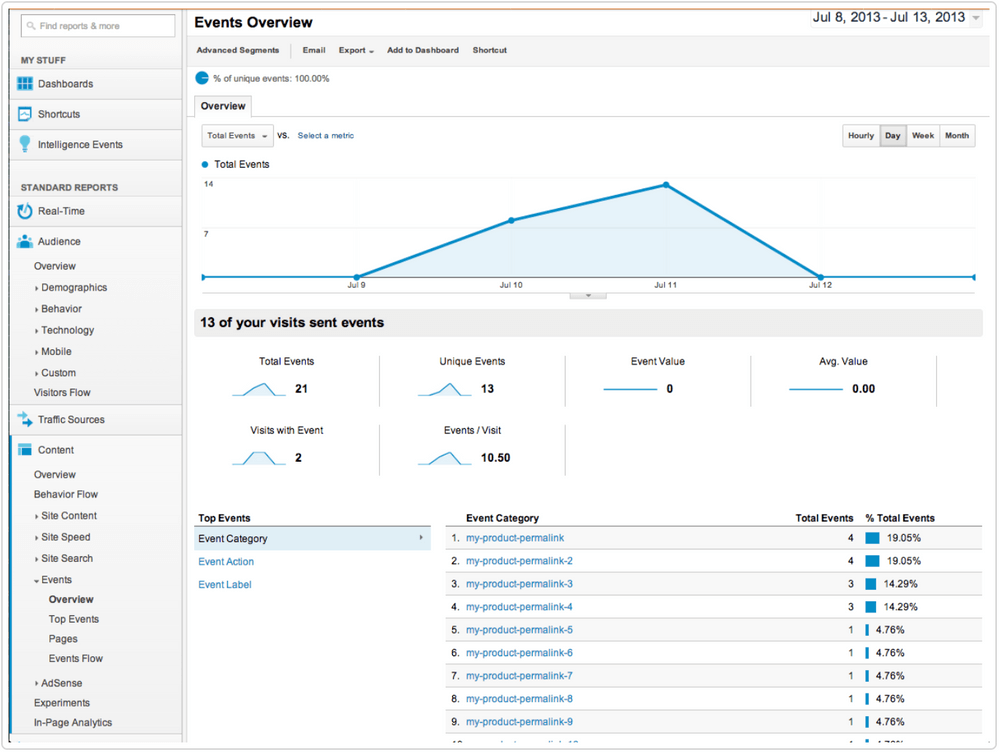Open the Total Events metric dropdown
1000x753 pixels.
point(237,135)
